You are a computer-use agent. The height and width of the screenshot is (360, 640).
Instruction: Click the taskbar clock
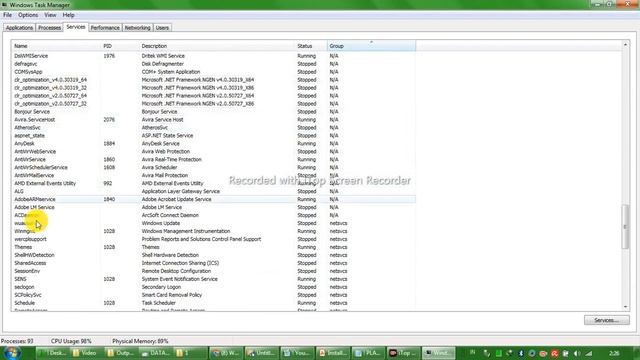[614, 353]
